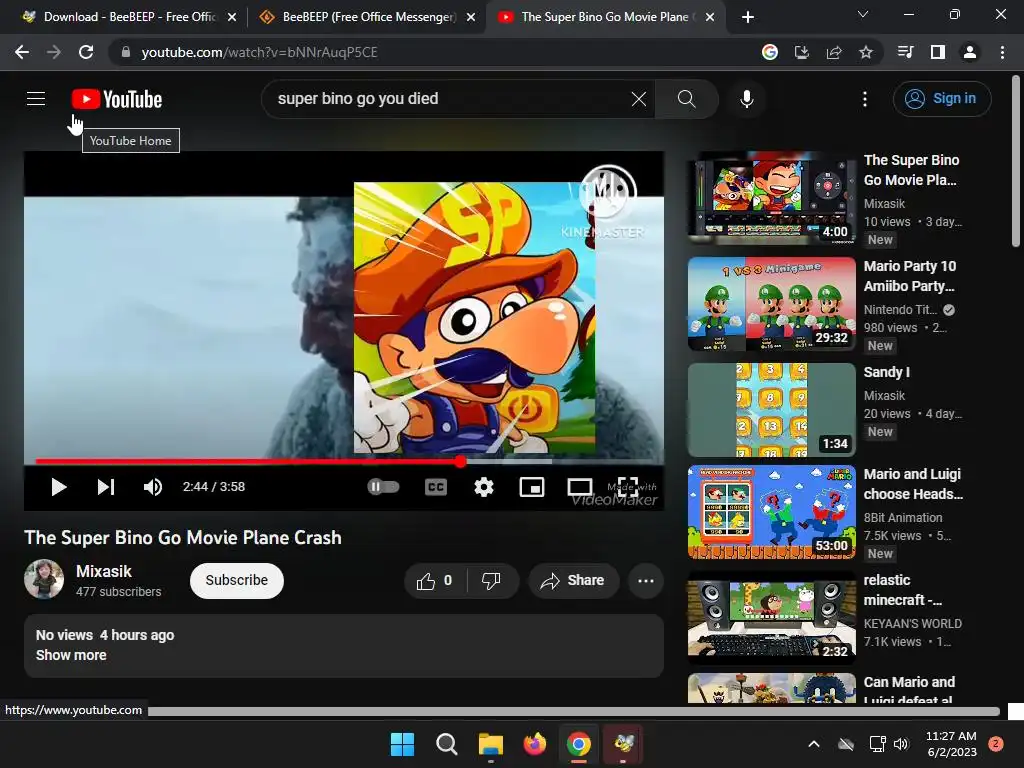Screen dimensions: 1024x768
Task: Sign in to YouTube
Action: (x=942, y=99)
